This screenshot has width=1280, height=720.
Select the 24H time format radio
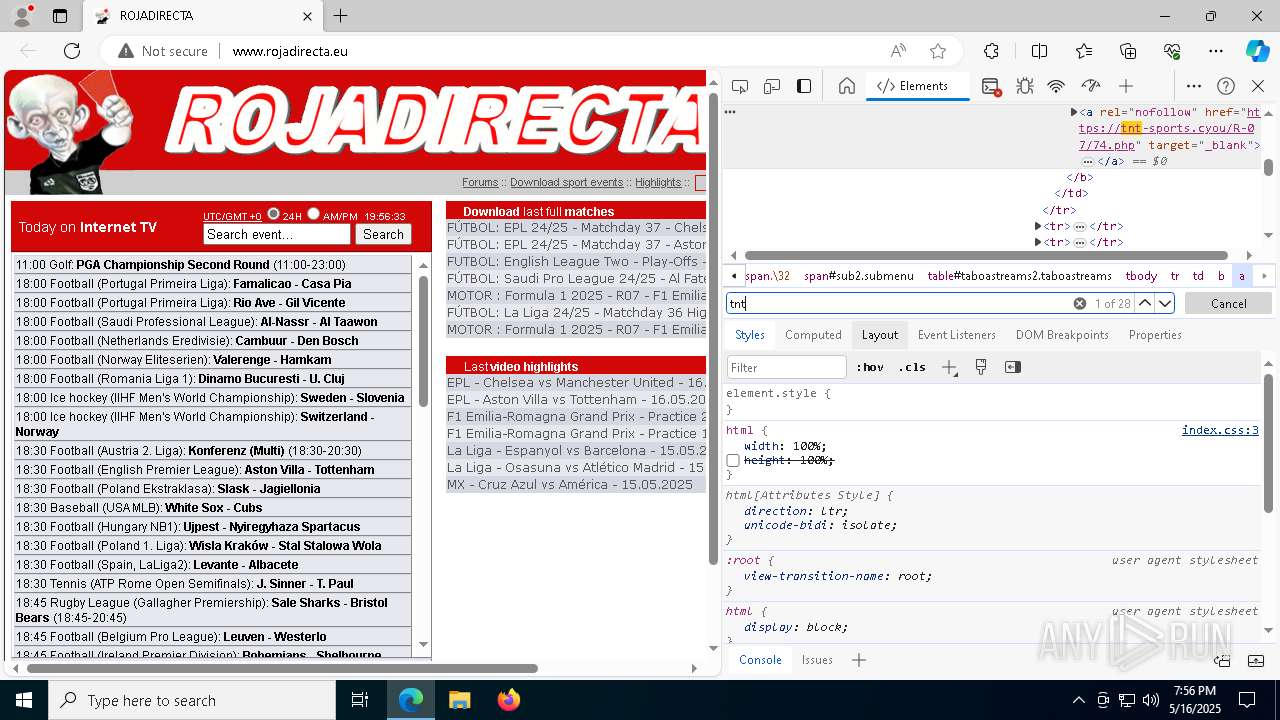(x=273, y=214)
